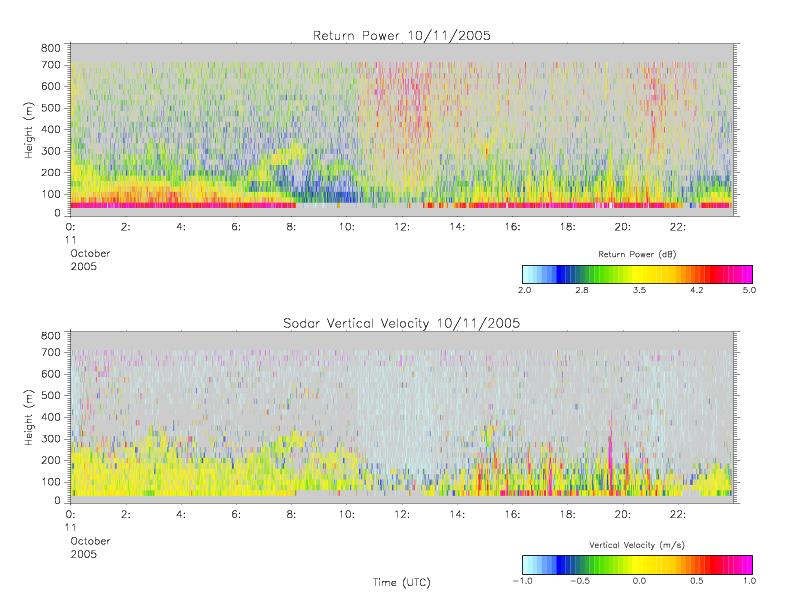The width and height of the screenshot is (791, 611).
Task: Click the 0 height tick of Vertical Velocity plot
Action: pyautogui.click(x=58, y=500)
